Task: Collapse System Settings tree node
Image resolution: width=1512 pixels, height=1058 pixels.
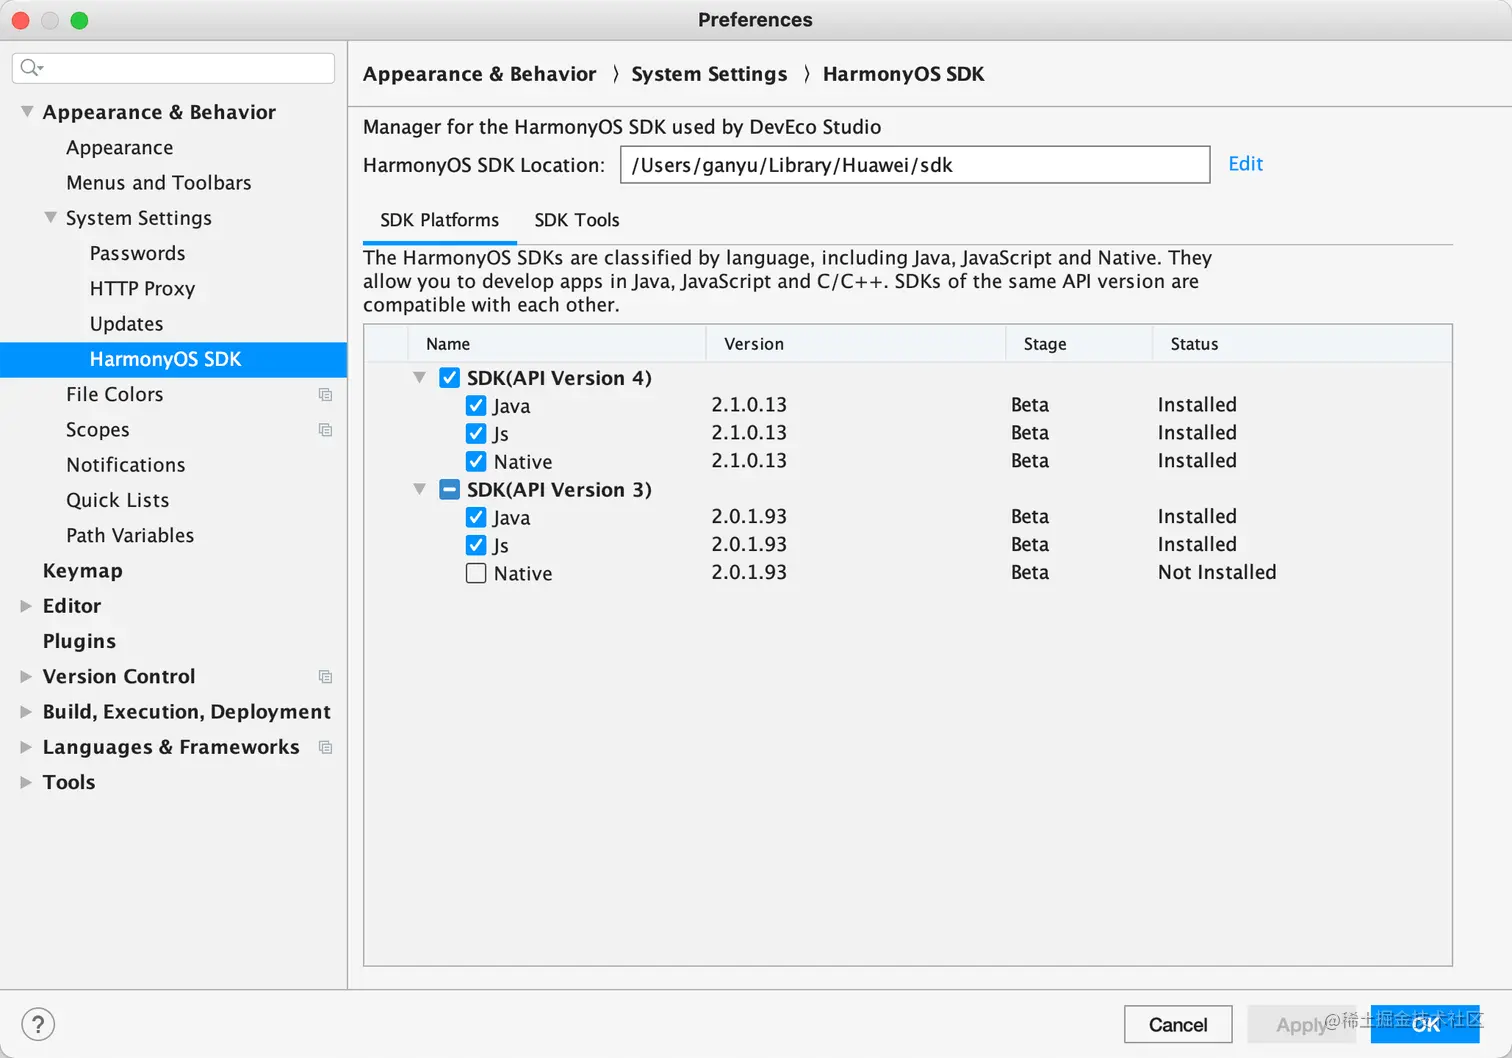Action: (50, 217)
